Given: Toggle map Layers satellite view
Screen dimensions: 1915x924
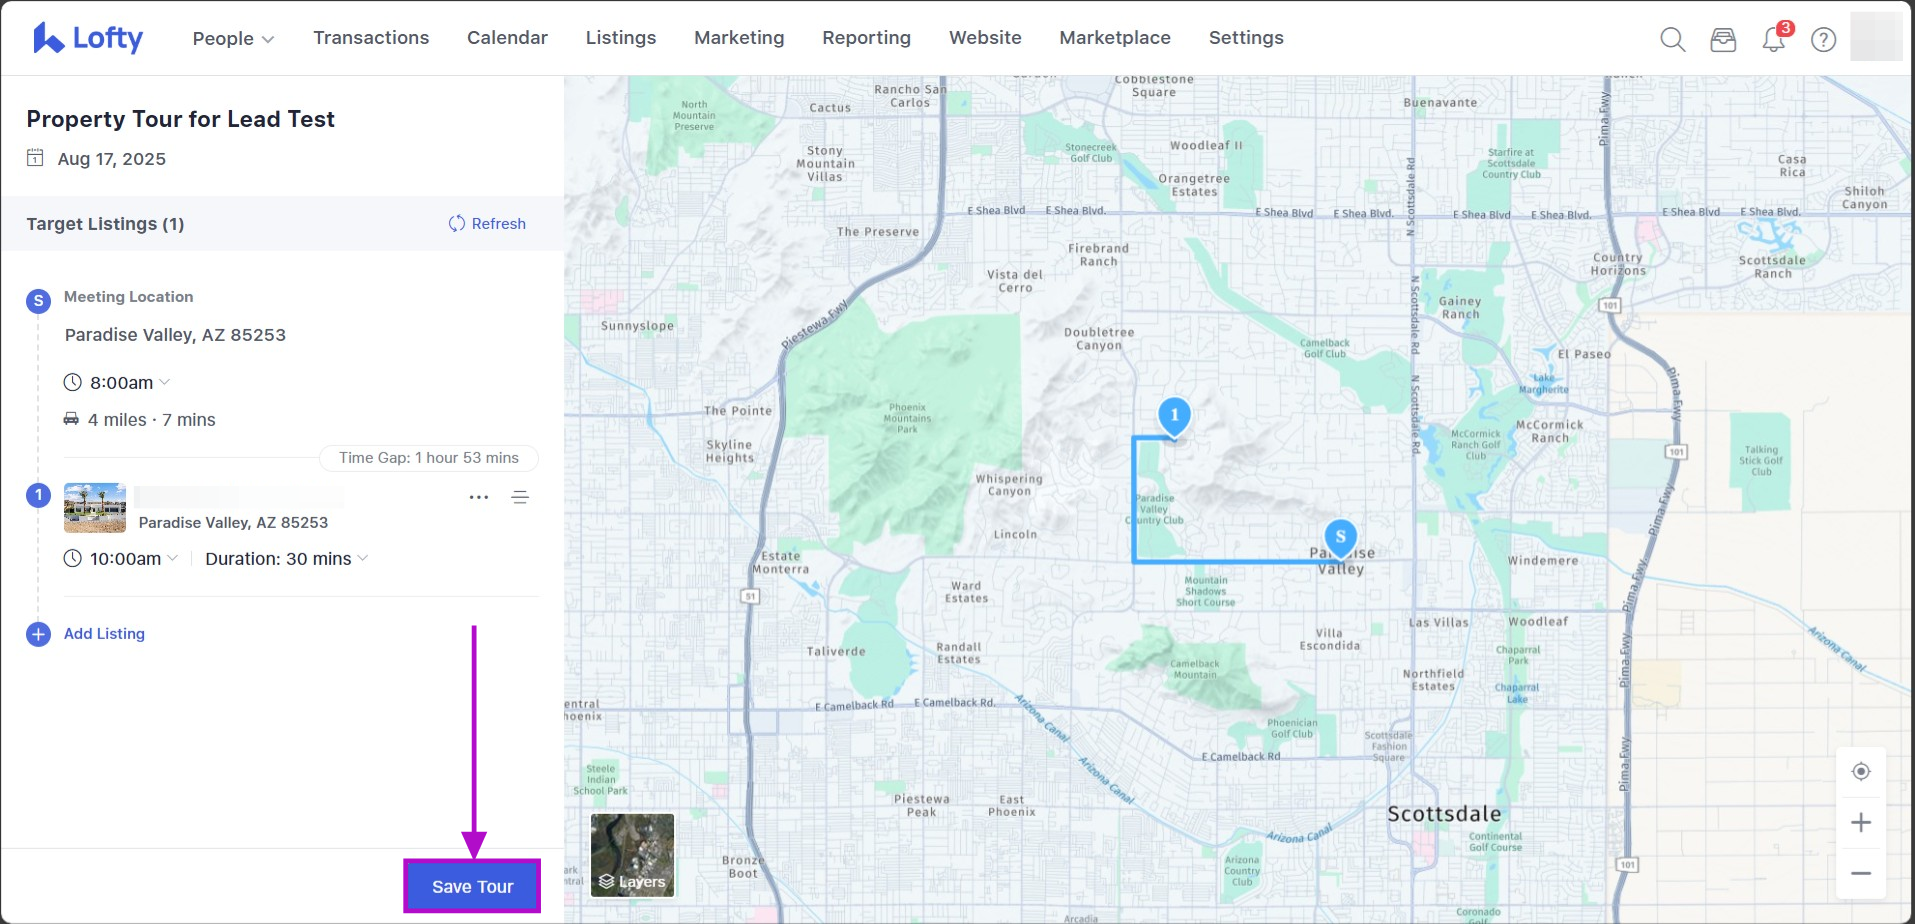Looking at the screenshot, I should coord(632,855).
